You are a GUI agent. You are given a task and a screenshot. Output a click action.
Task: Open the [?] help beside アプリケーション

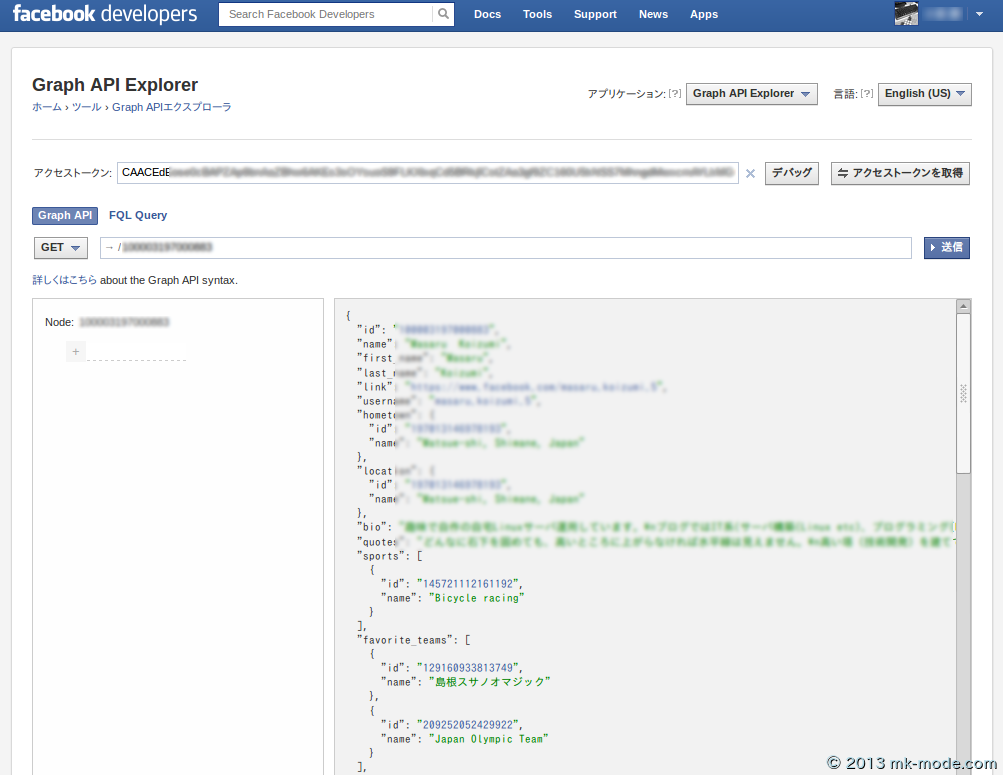674,93
